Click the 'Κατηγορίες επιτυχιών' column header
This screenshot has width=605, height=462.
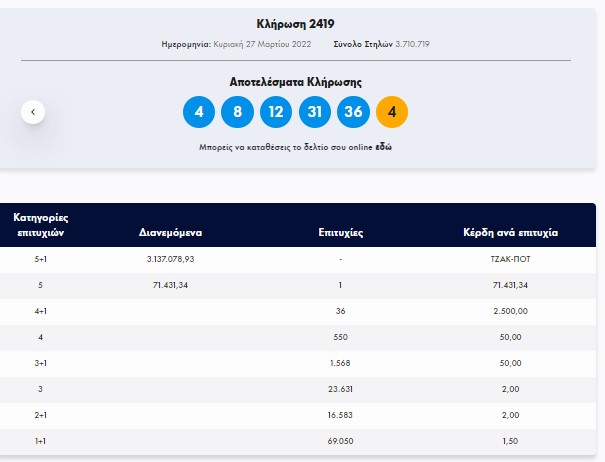point(41,224)
